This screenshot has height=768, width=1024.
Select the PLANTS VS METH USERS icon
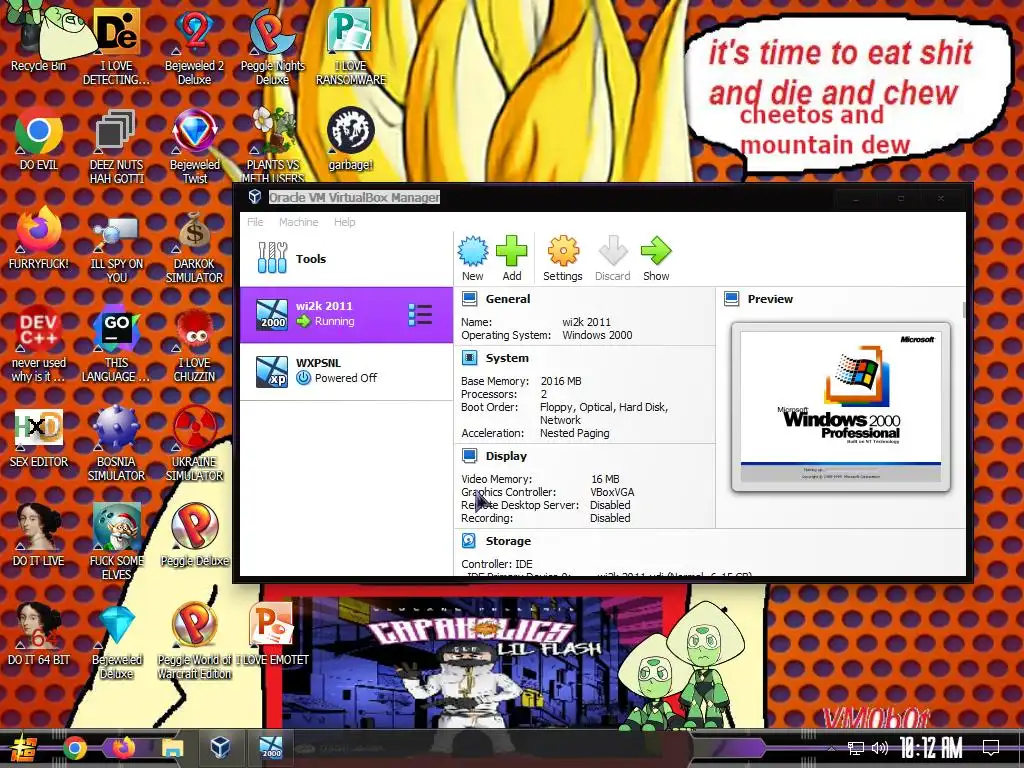click(x=274, y=145)
